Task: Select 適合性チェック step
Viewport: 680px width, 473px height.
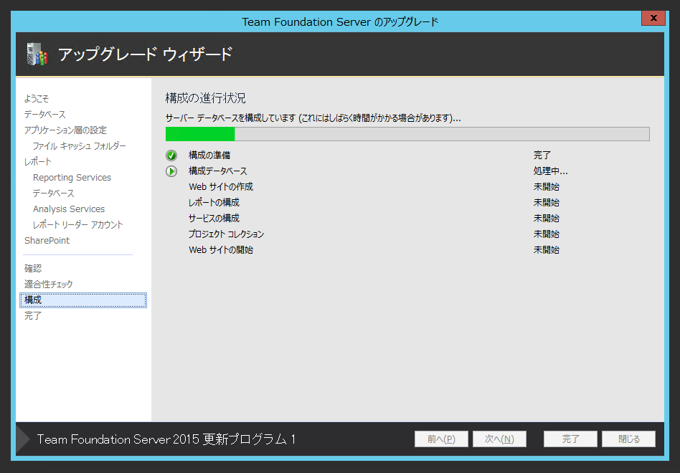Action: pyautogui.click(x=49, y=284)
